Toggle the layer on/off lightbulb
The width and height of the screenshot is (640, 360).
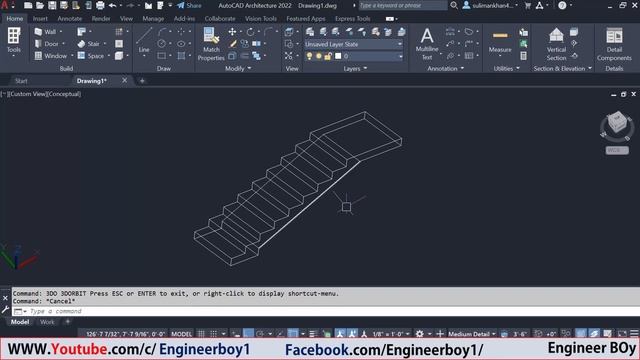tap(309, 56)
